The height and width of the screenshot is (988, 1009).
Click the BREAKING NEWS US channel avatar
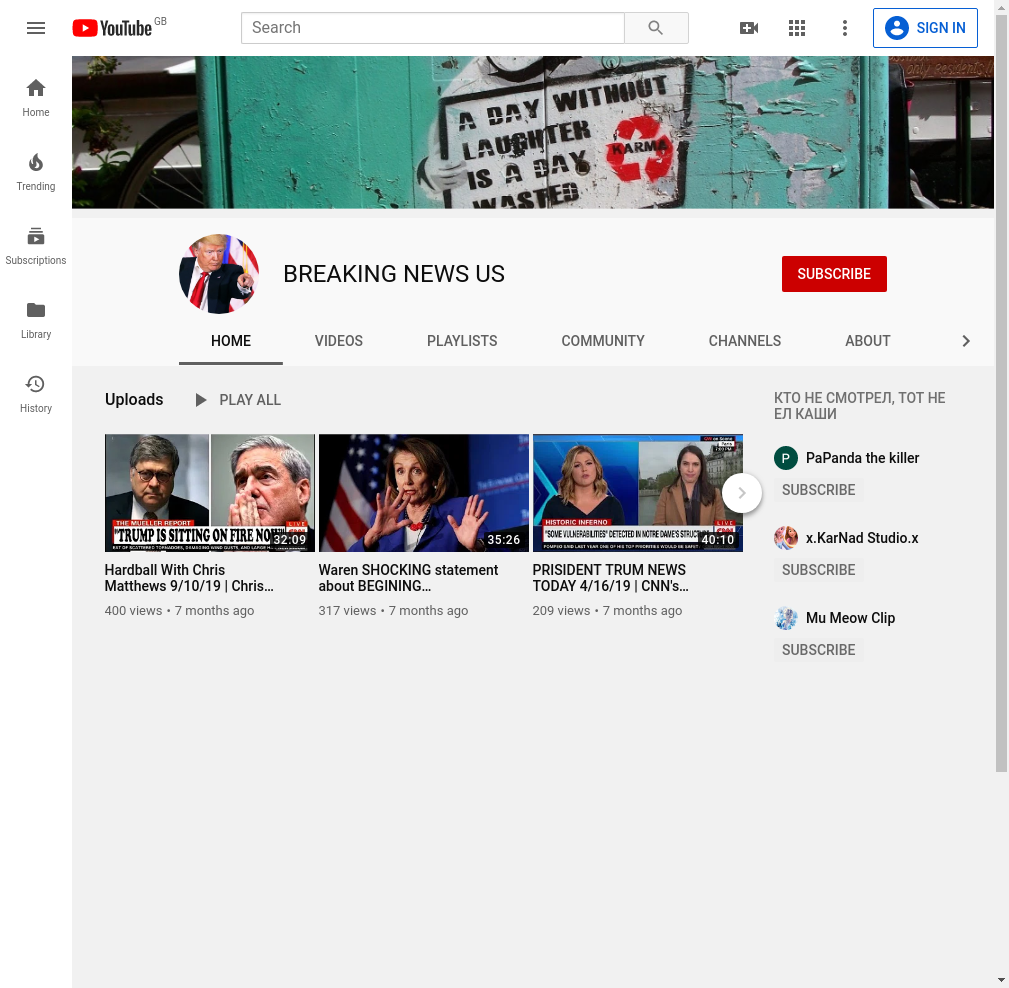[x=219, y=274]
